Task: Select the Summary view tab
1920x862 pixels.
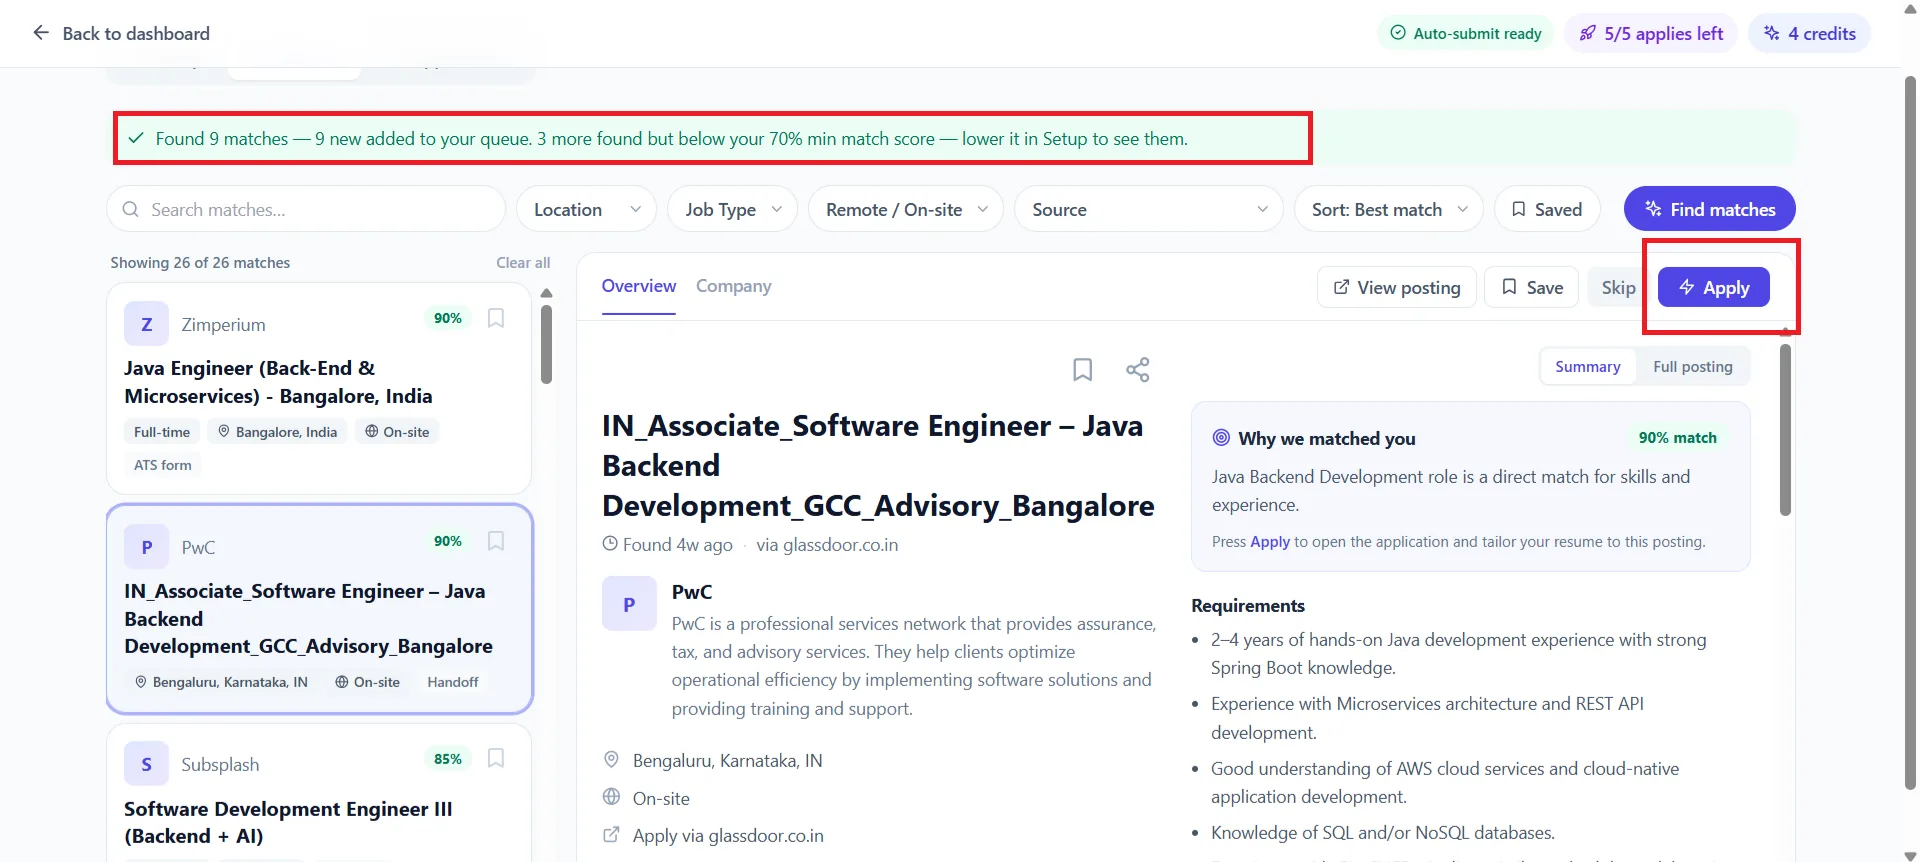Action: [x=1588, y=367]
